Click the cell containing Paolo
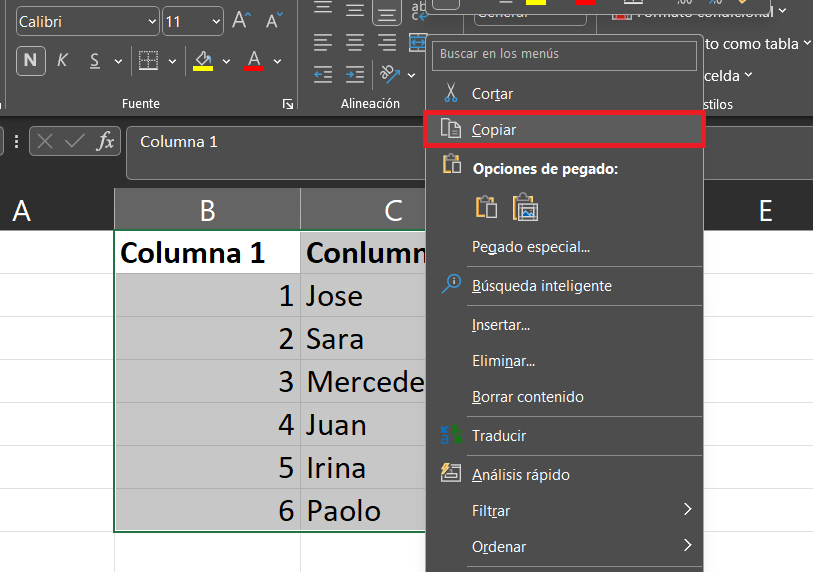The image size is (813, 572). 363,510
